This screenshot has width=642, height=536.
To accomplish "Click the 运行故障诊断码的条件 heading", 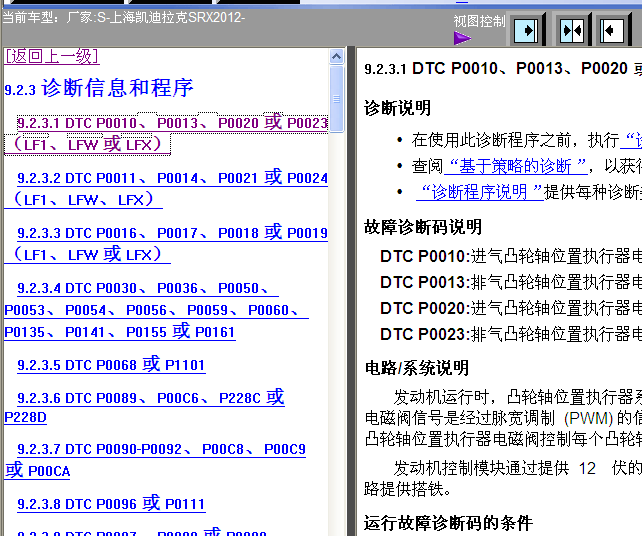I will click(448, 523).
